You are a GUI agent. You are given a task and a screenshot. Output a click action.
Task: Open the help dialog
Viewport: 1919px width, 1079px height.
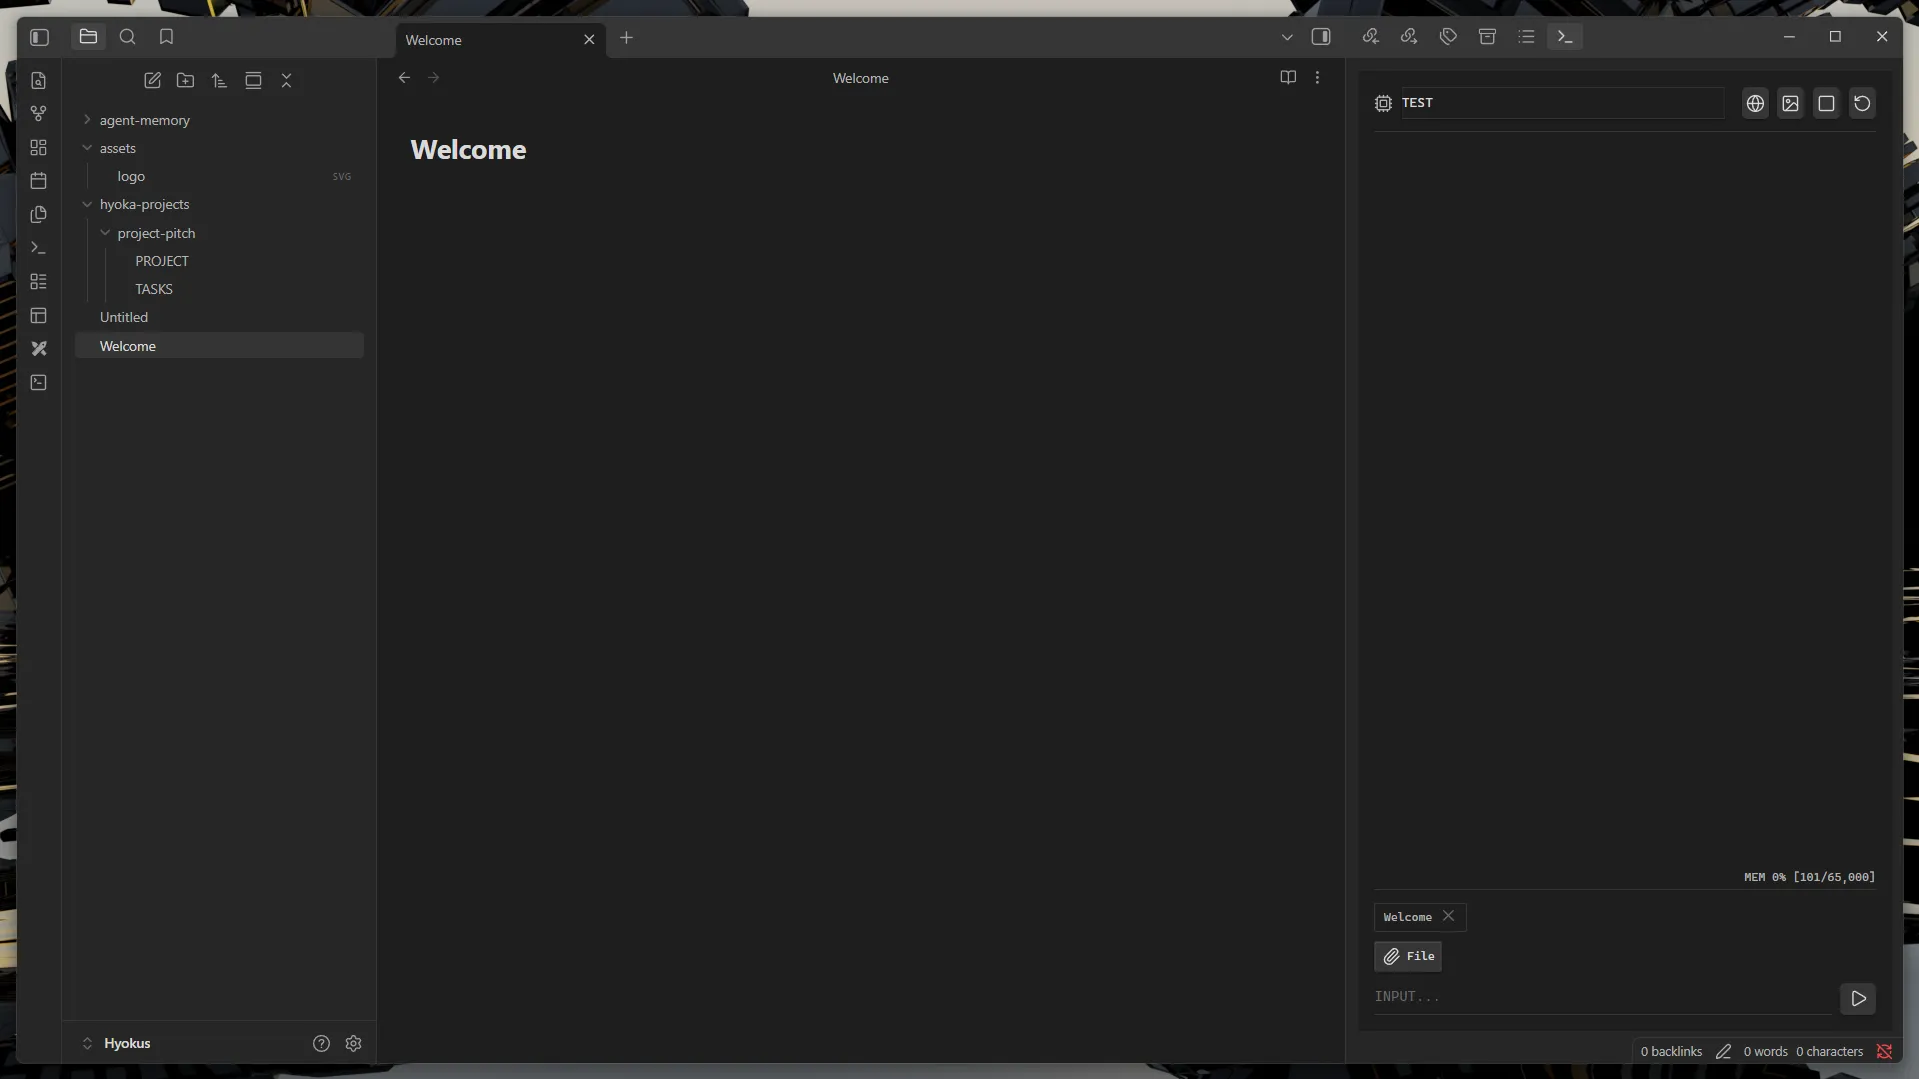coord(321,1043)
